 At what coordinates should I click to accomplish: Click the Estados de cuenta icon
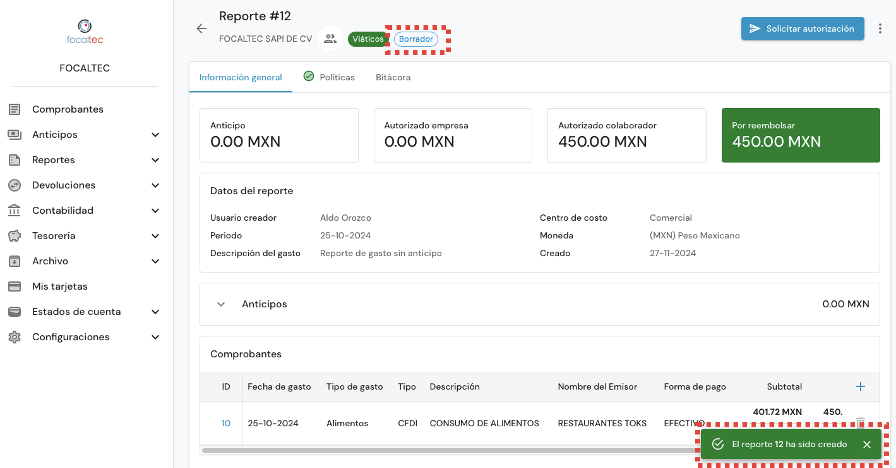click(14, 311)
